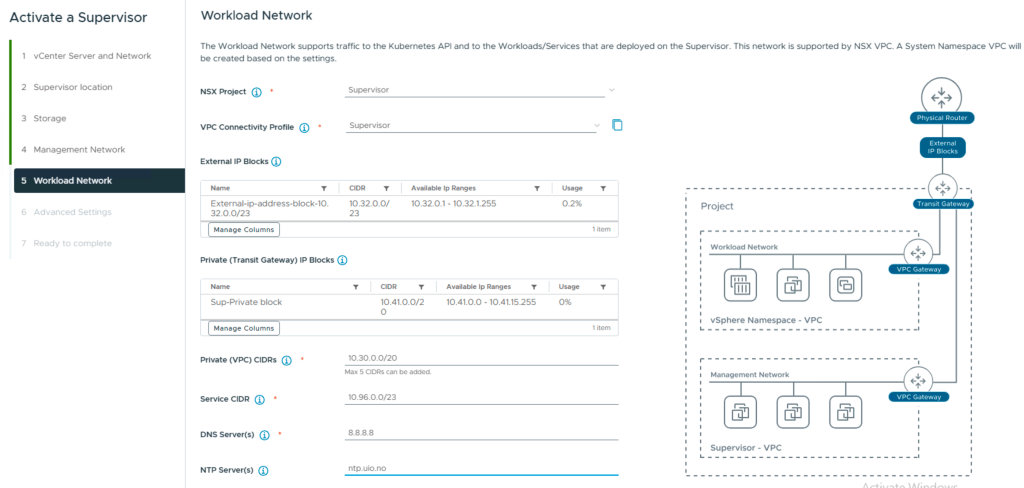This screenshot has width=1024, height=488.
Task: Expand the VPC Connectivity Profile dropdown
Action: tap(597, 125)
